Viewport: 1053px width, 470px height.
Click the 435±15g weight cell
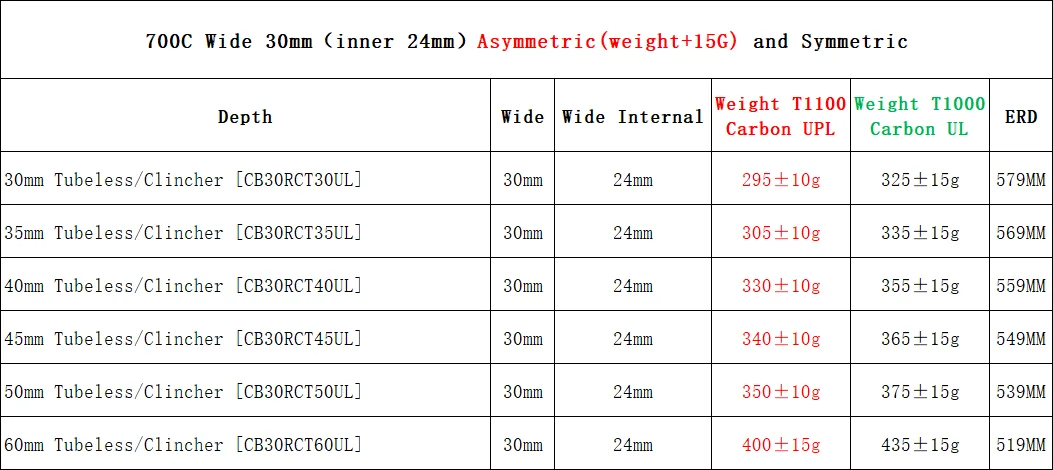tap(920, 444)
